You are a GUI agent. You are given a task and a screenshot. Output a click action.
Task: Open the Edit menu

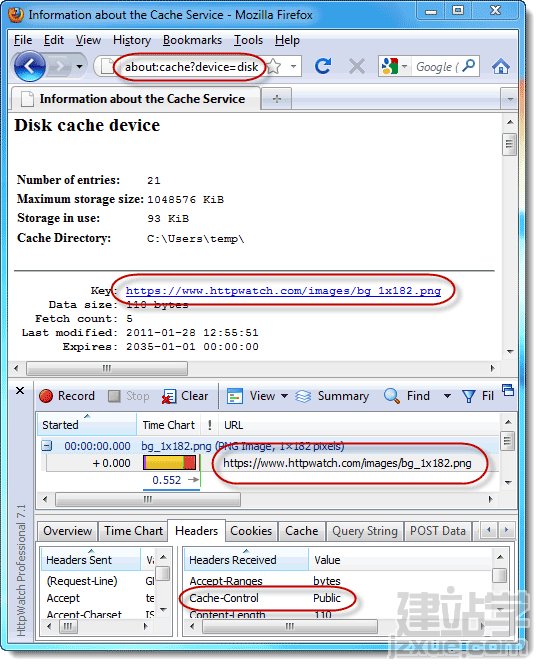click(54, 40)
